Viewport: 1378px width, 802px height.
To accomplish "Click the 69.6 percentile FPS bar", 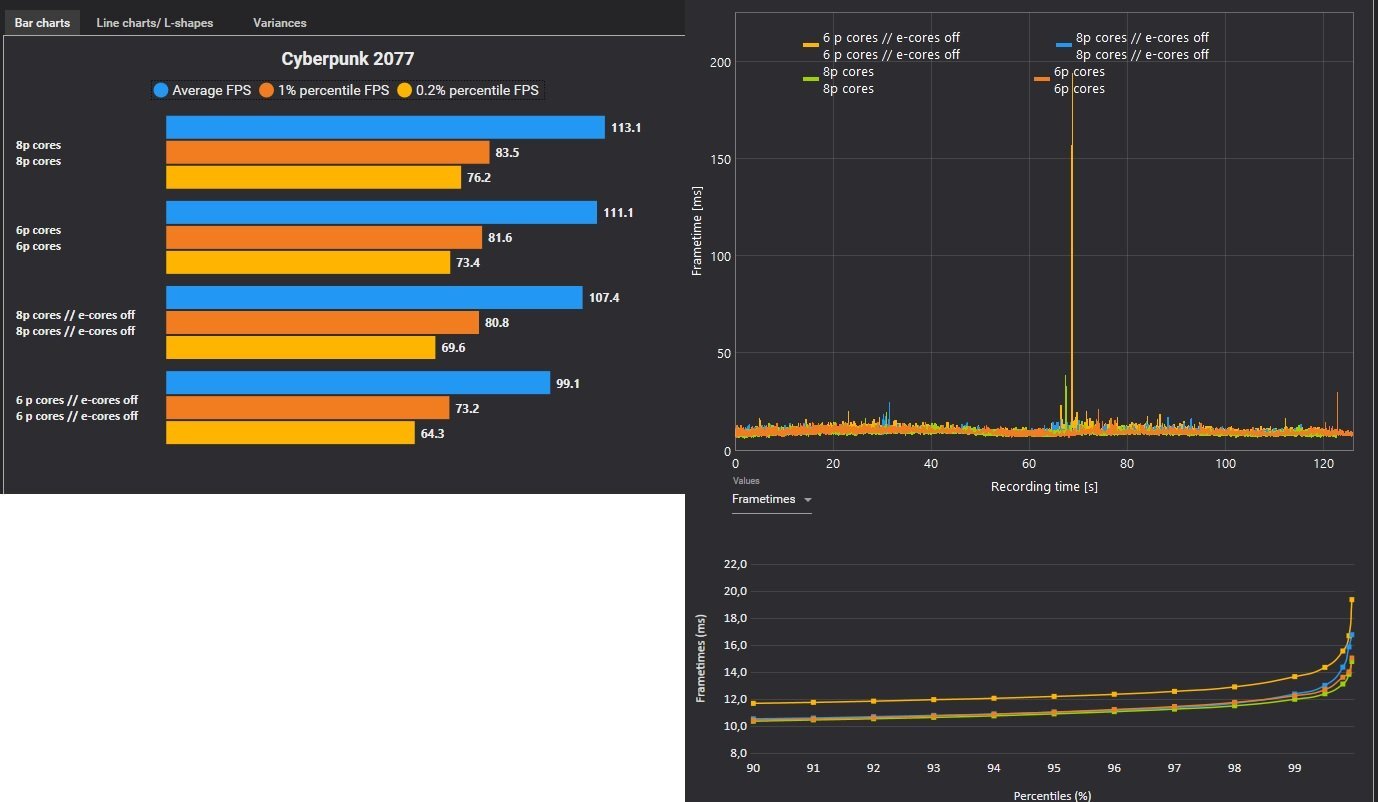I will (300, 347).
